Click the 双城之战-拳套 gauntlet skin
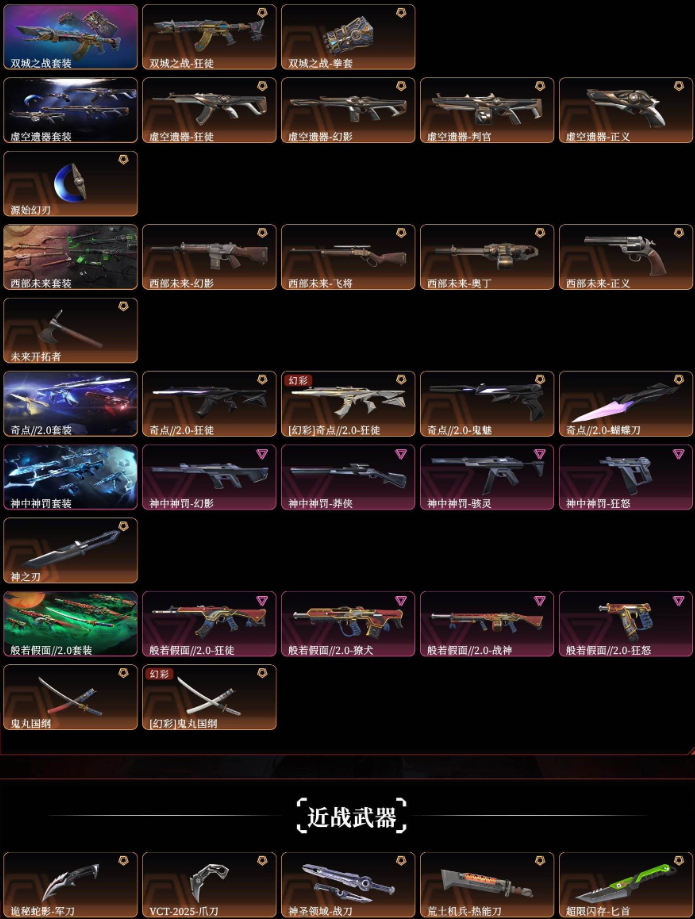This screenshot has height=919, width=695. (x=348, y=37)
